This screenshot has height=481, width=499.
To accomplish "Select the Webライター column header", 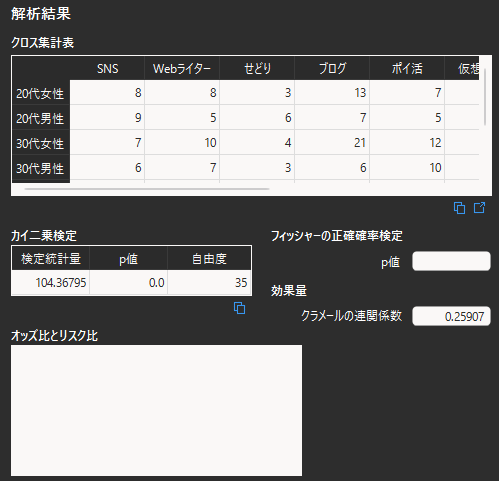I will (x=182, y=68).
